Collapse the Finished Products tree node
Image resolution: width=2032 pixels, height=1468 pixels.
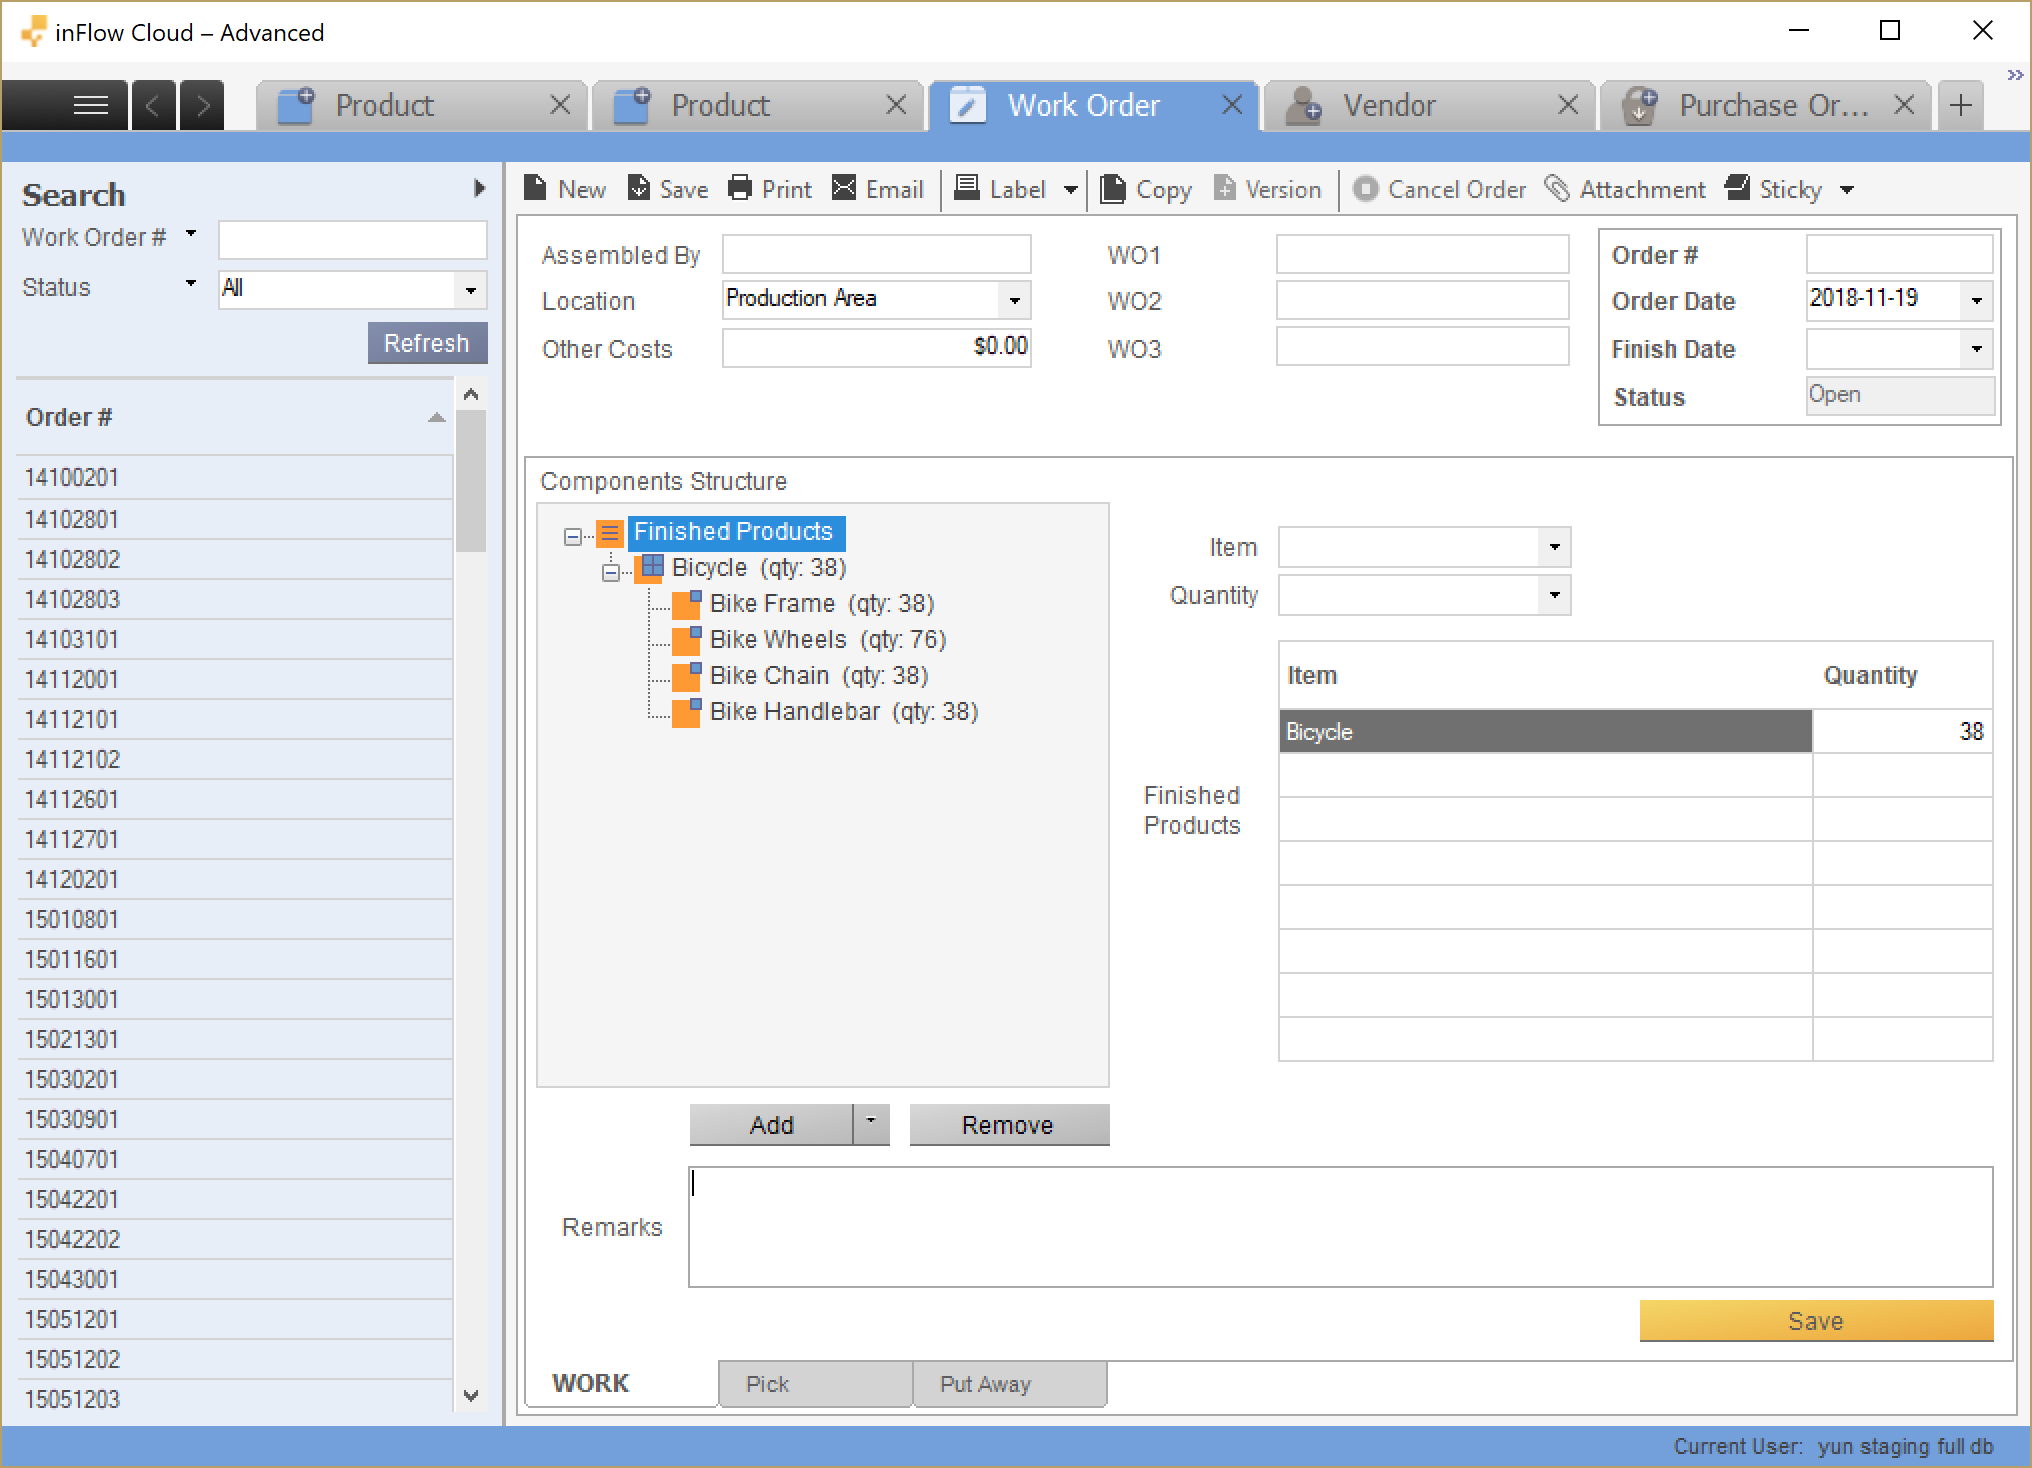click(572, 537)
